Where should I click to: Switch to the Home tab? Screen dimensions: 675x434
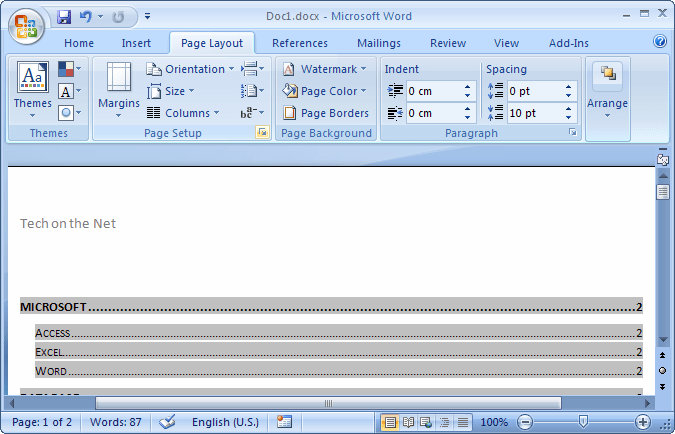[79, 43]
